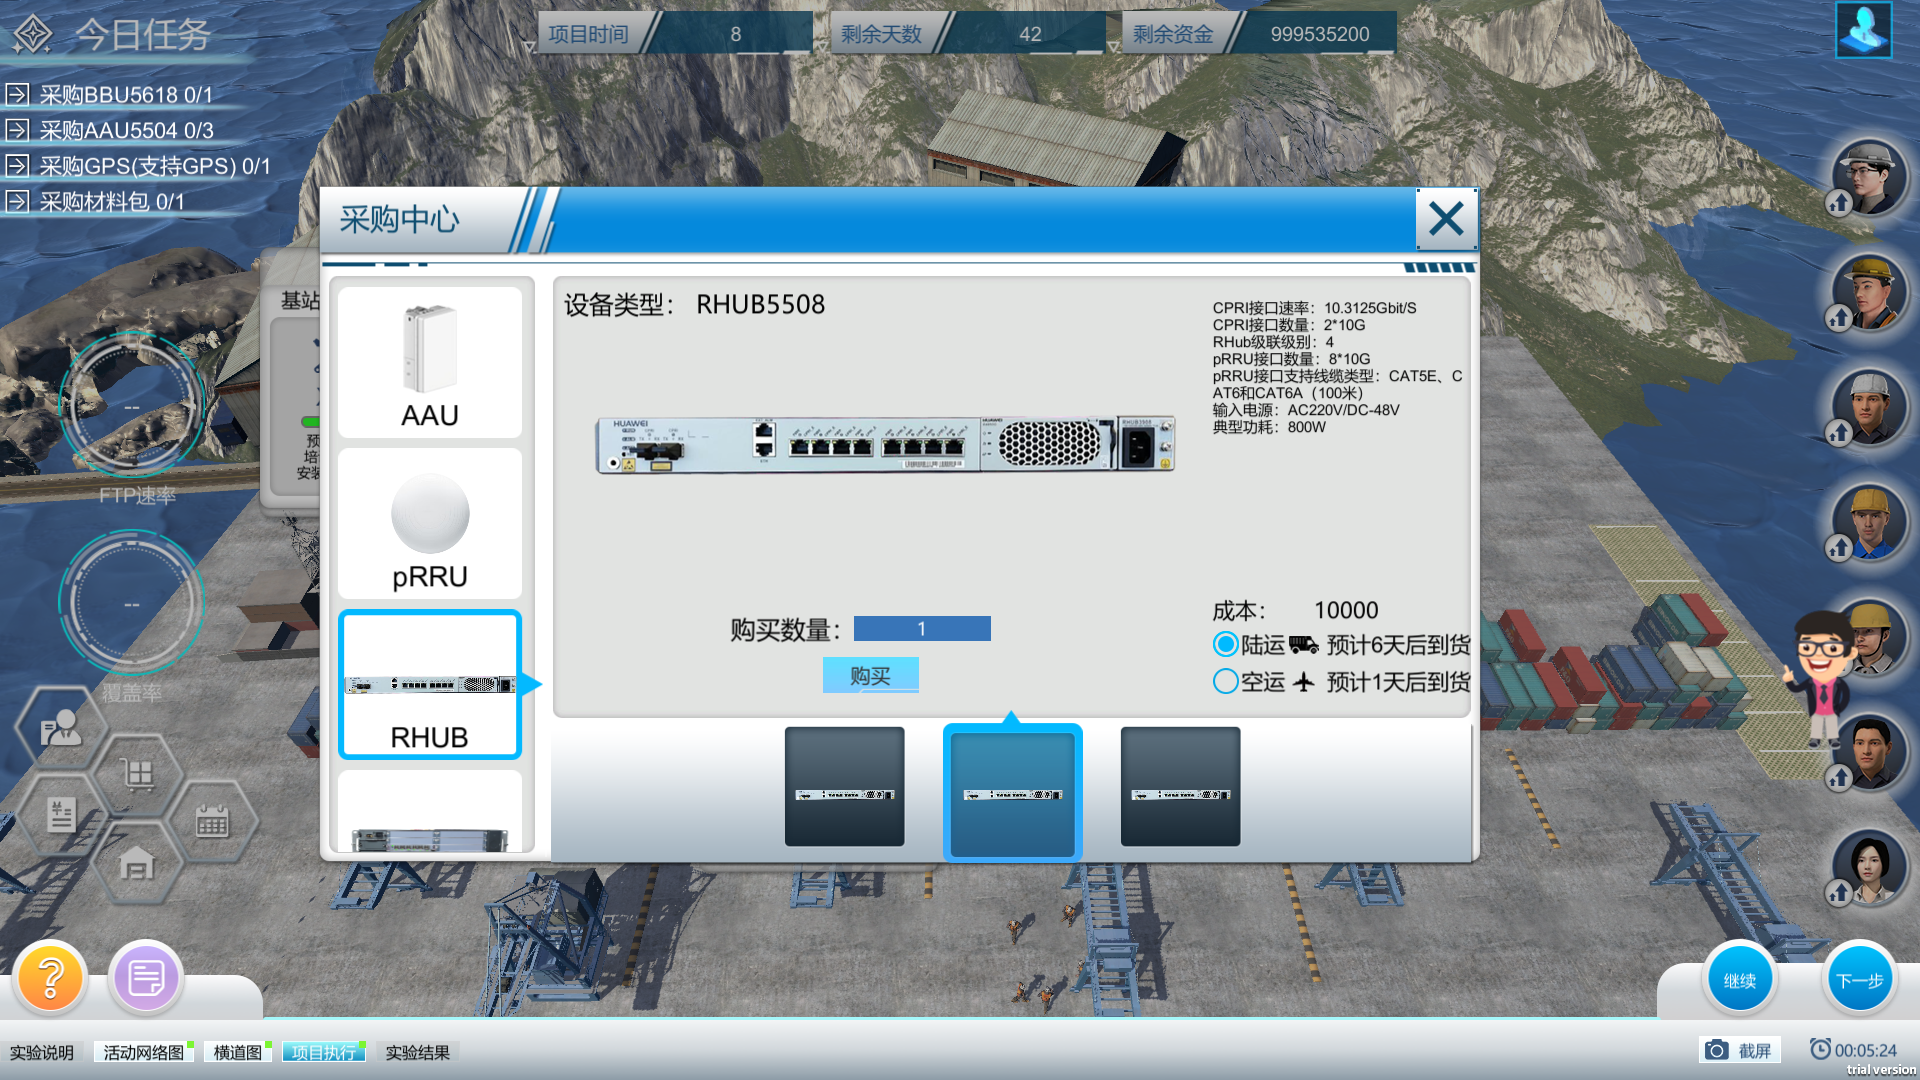The image size is (1920, 1080).
Task: Select the female staff avatar
Action: 1870,867
